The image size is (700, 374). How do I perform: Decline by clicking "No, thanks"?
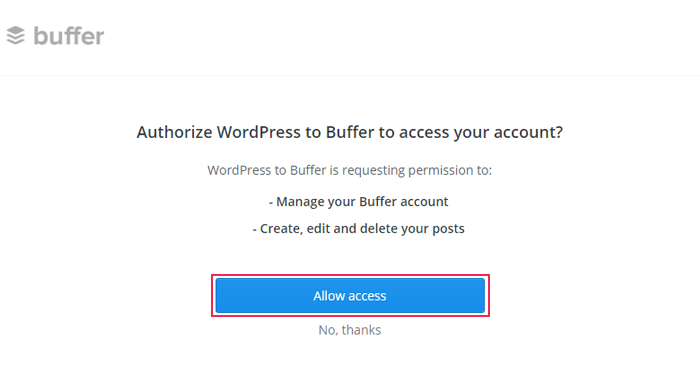(x=350, y=330)
